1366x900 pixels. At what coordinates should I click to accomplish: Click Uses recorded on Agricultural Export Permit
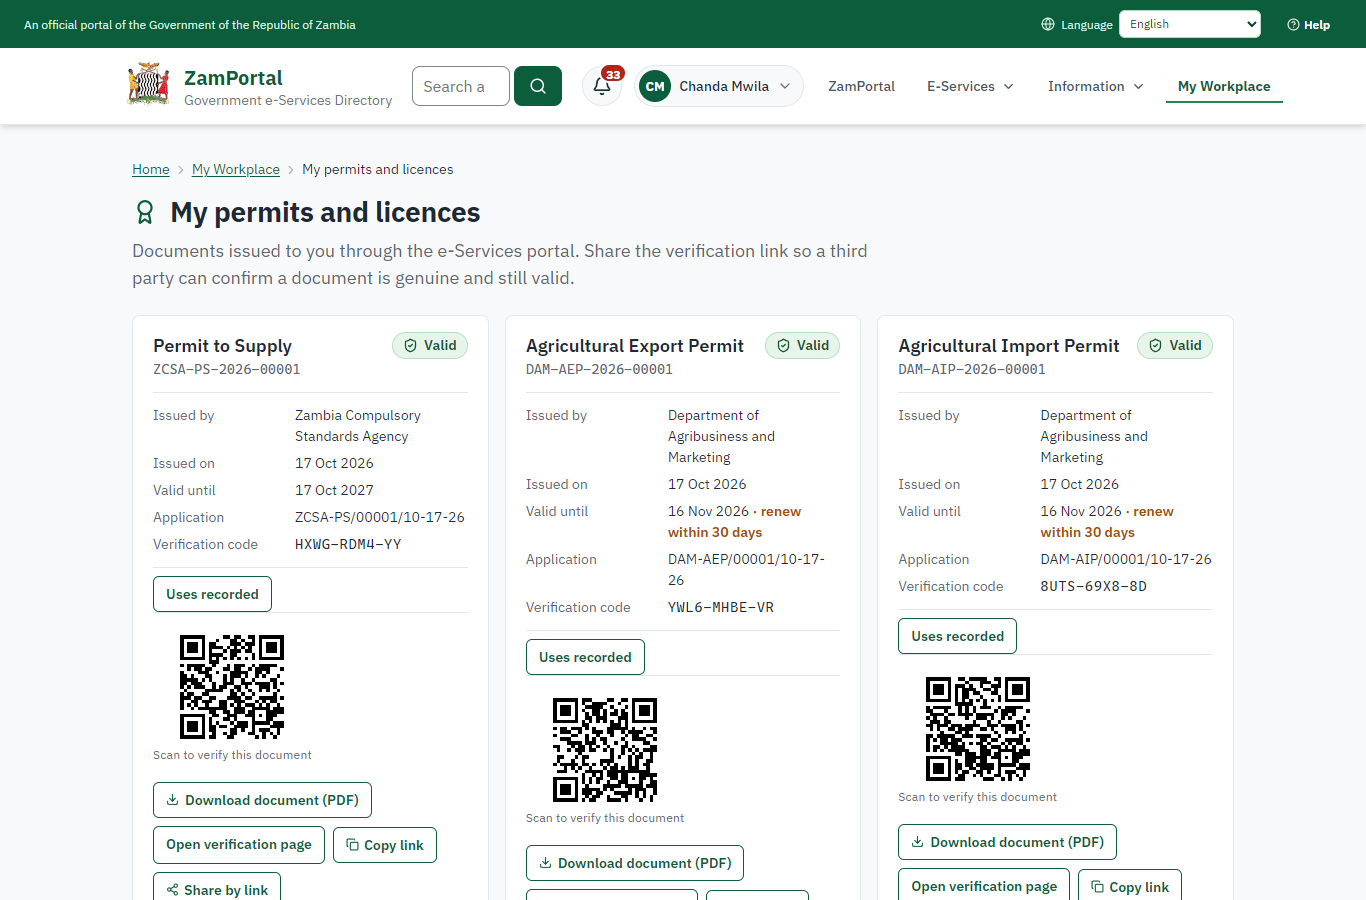pyautogui.click(x=585, y=657)
